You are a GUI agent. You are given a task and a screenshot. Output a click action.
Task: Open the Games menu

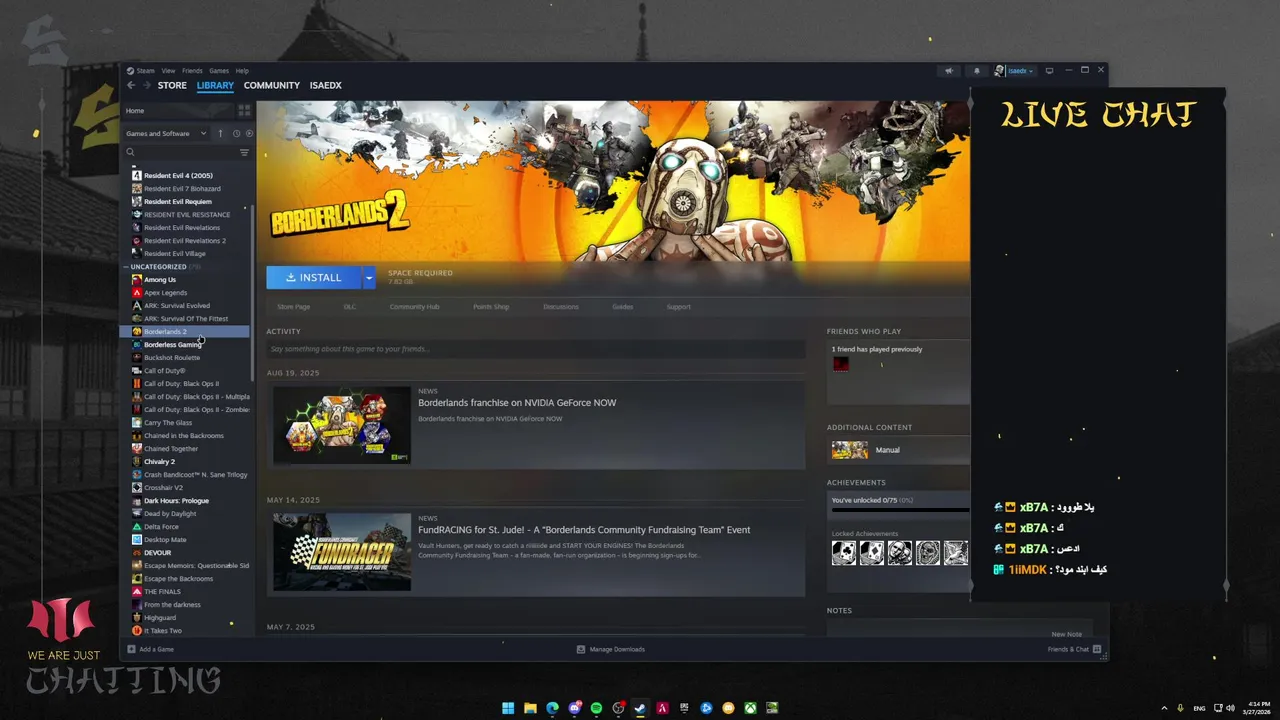coord(219,71)
